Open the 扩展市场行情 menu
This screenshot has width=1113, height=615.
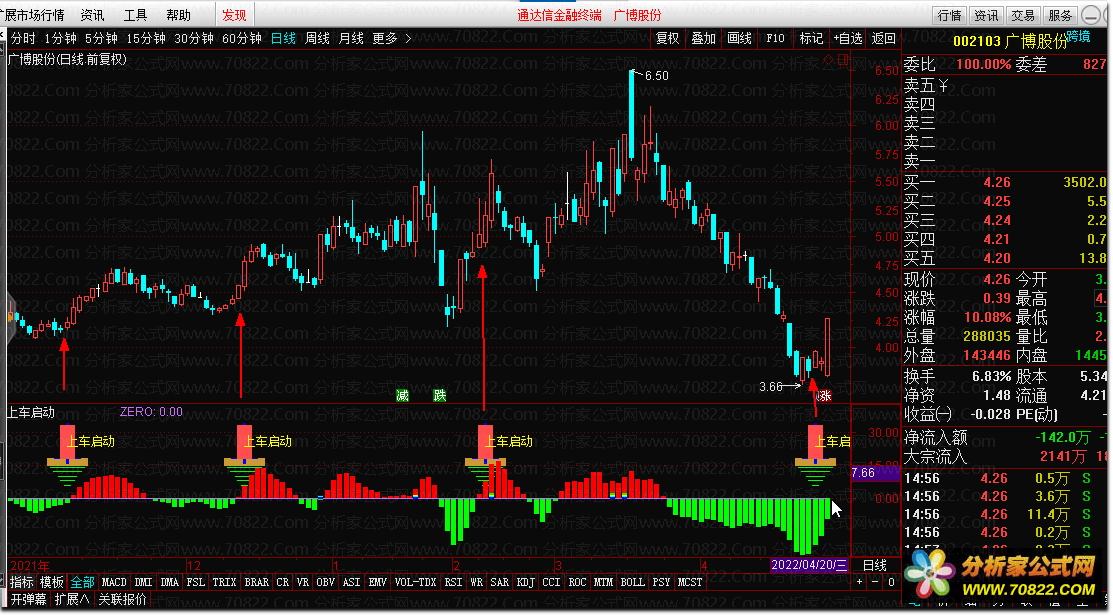33,15
